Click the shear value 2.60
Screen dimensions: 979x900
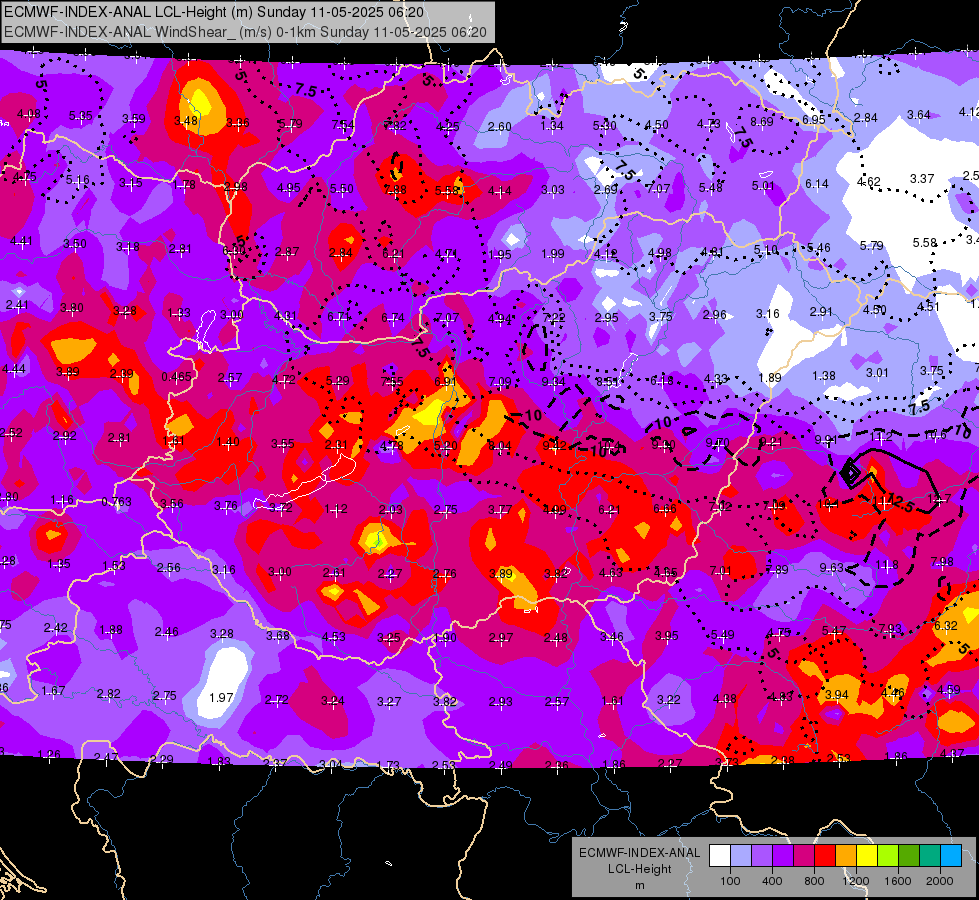point(499,126)
